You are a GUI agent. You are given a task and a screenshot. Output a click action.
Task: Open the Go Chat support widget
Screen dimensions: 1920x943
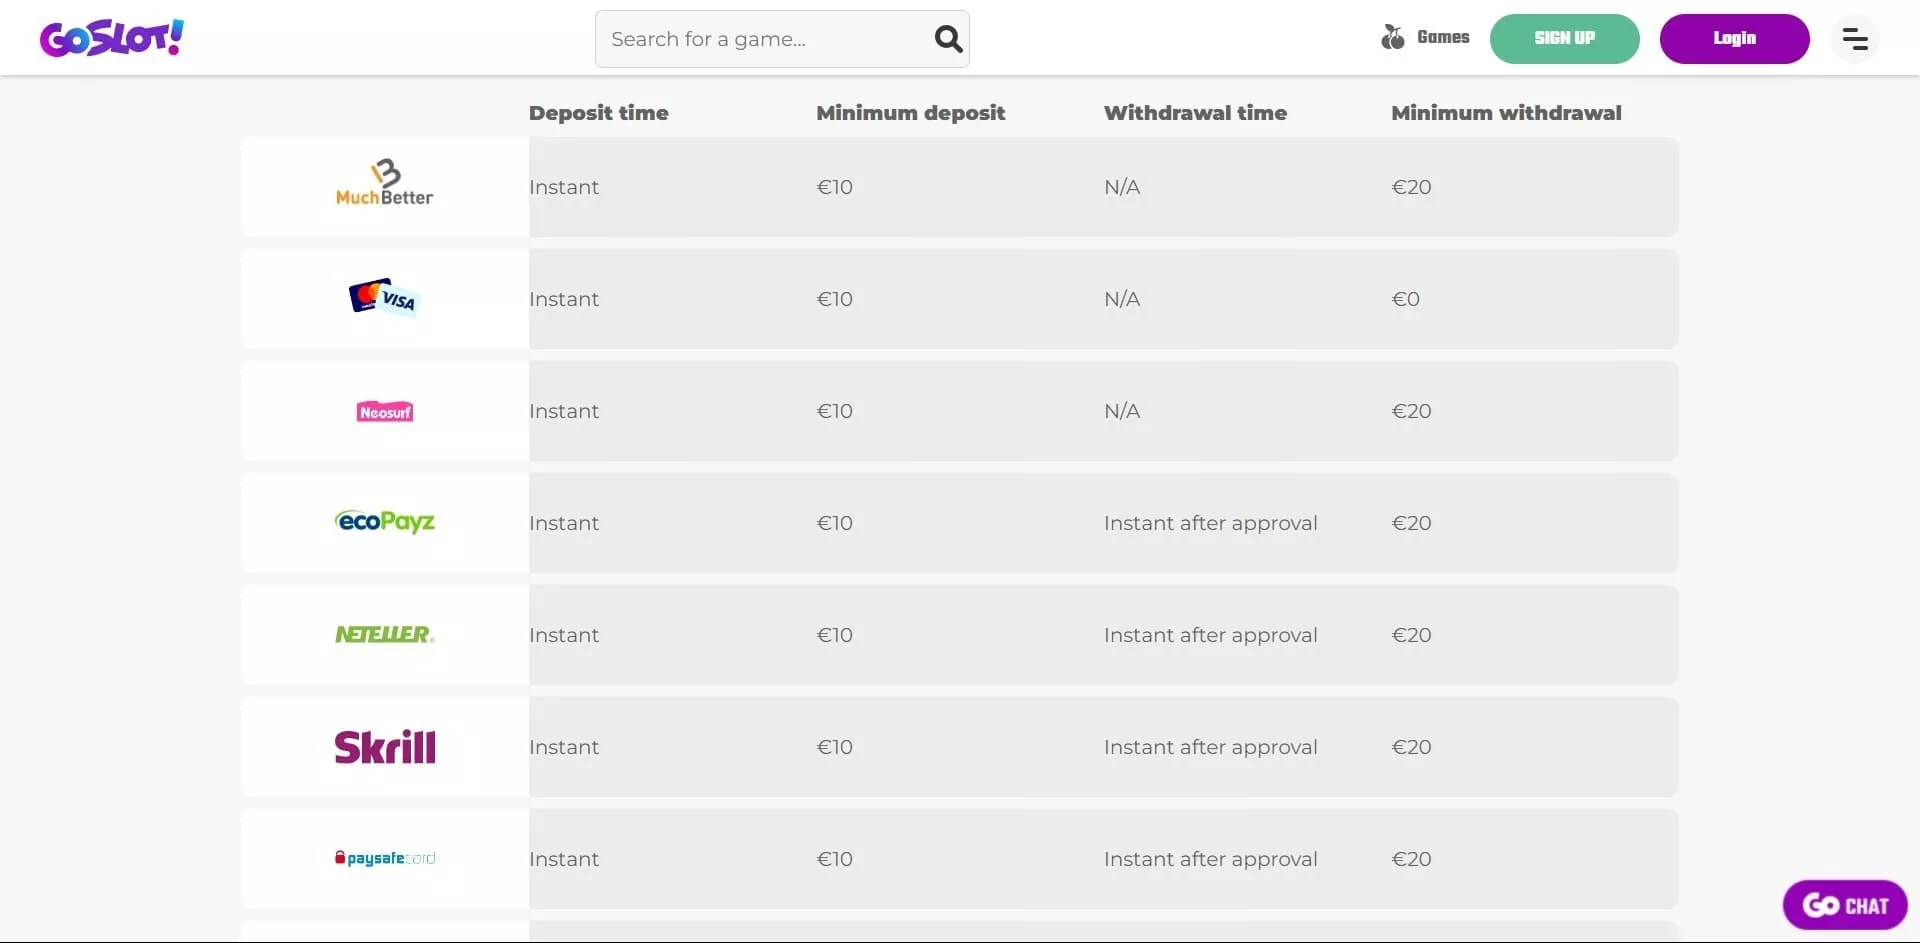[1845, 905]
